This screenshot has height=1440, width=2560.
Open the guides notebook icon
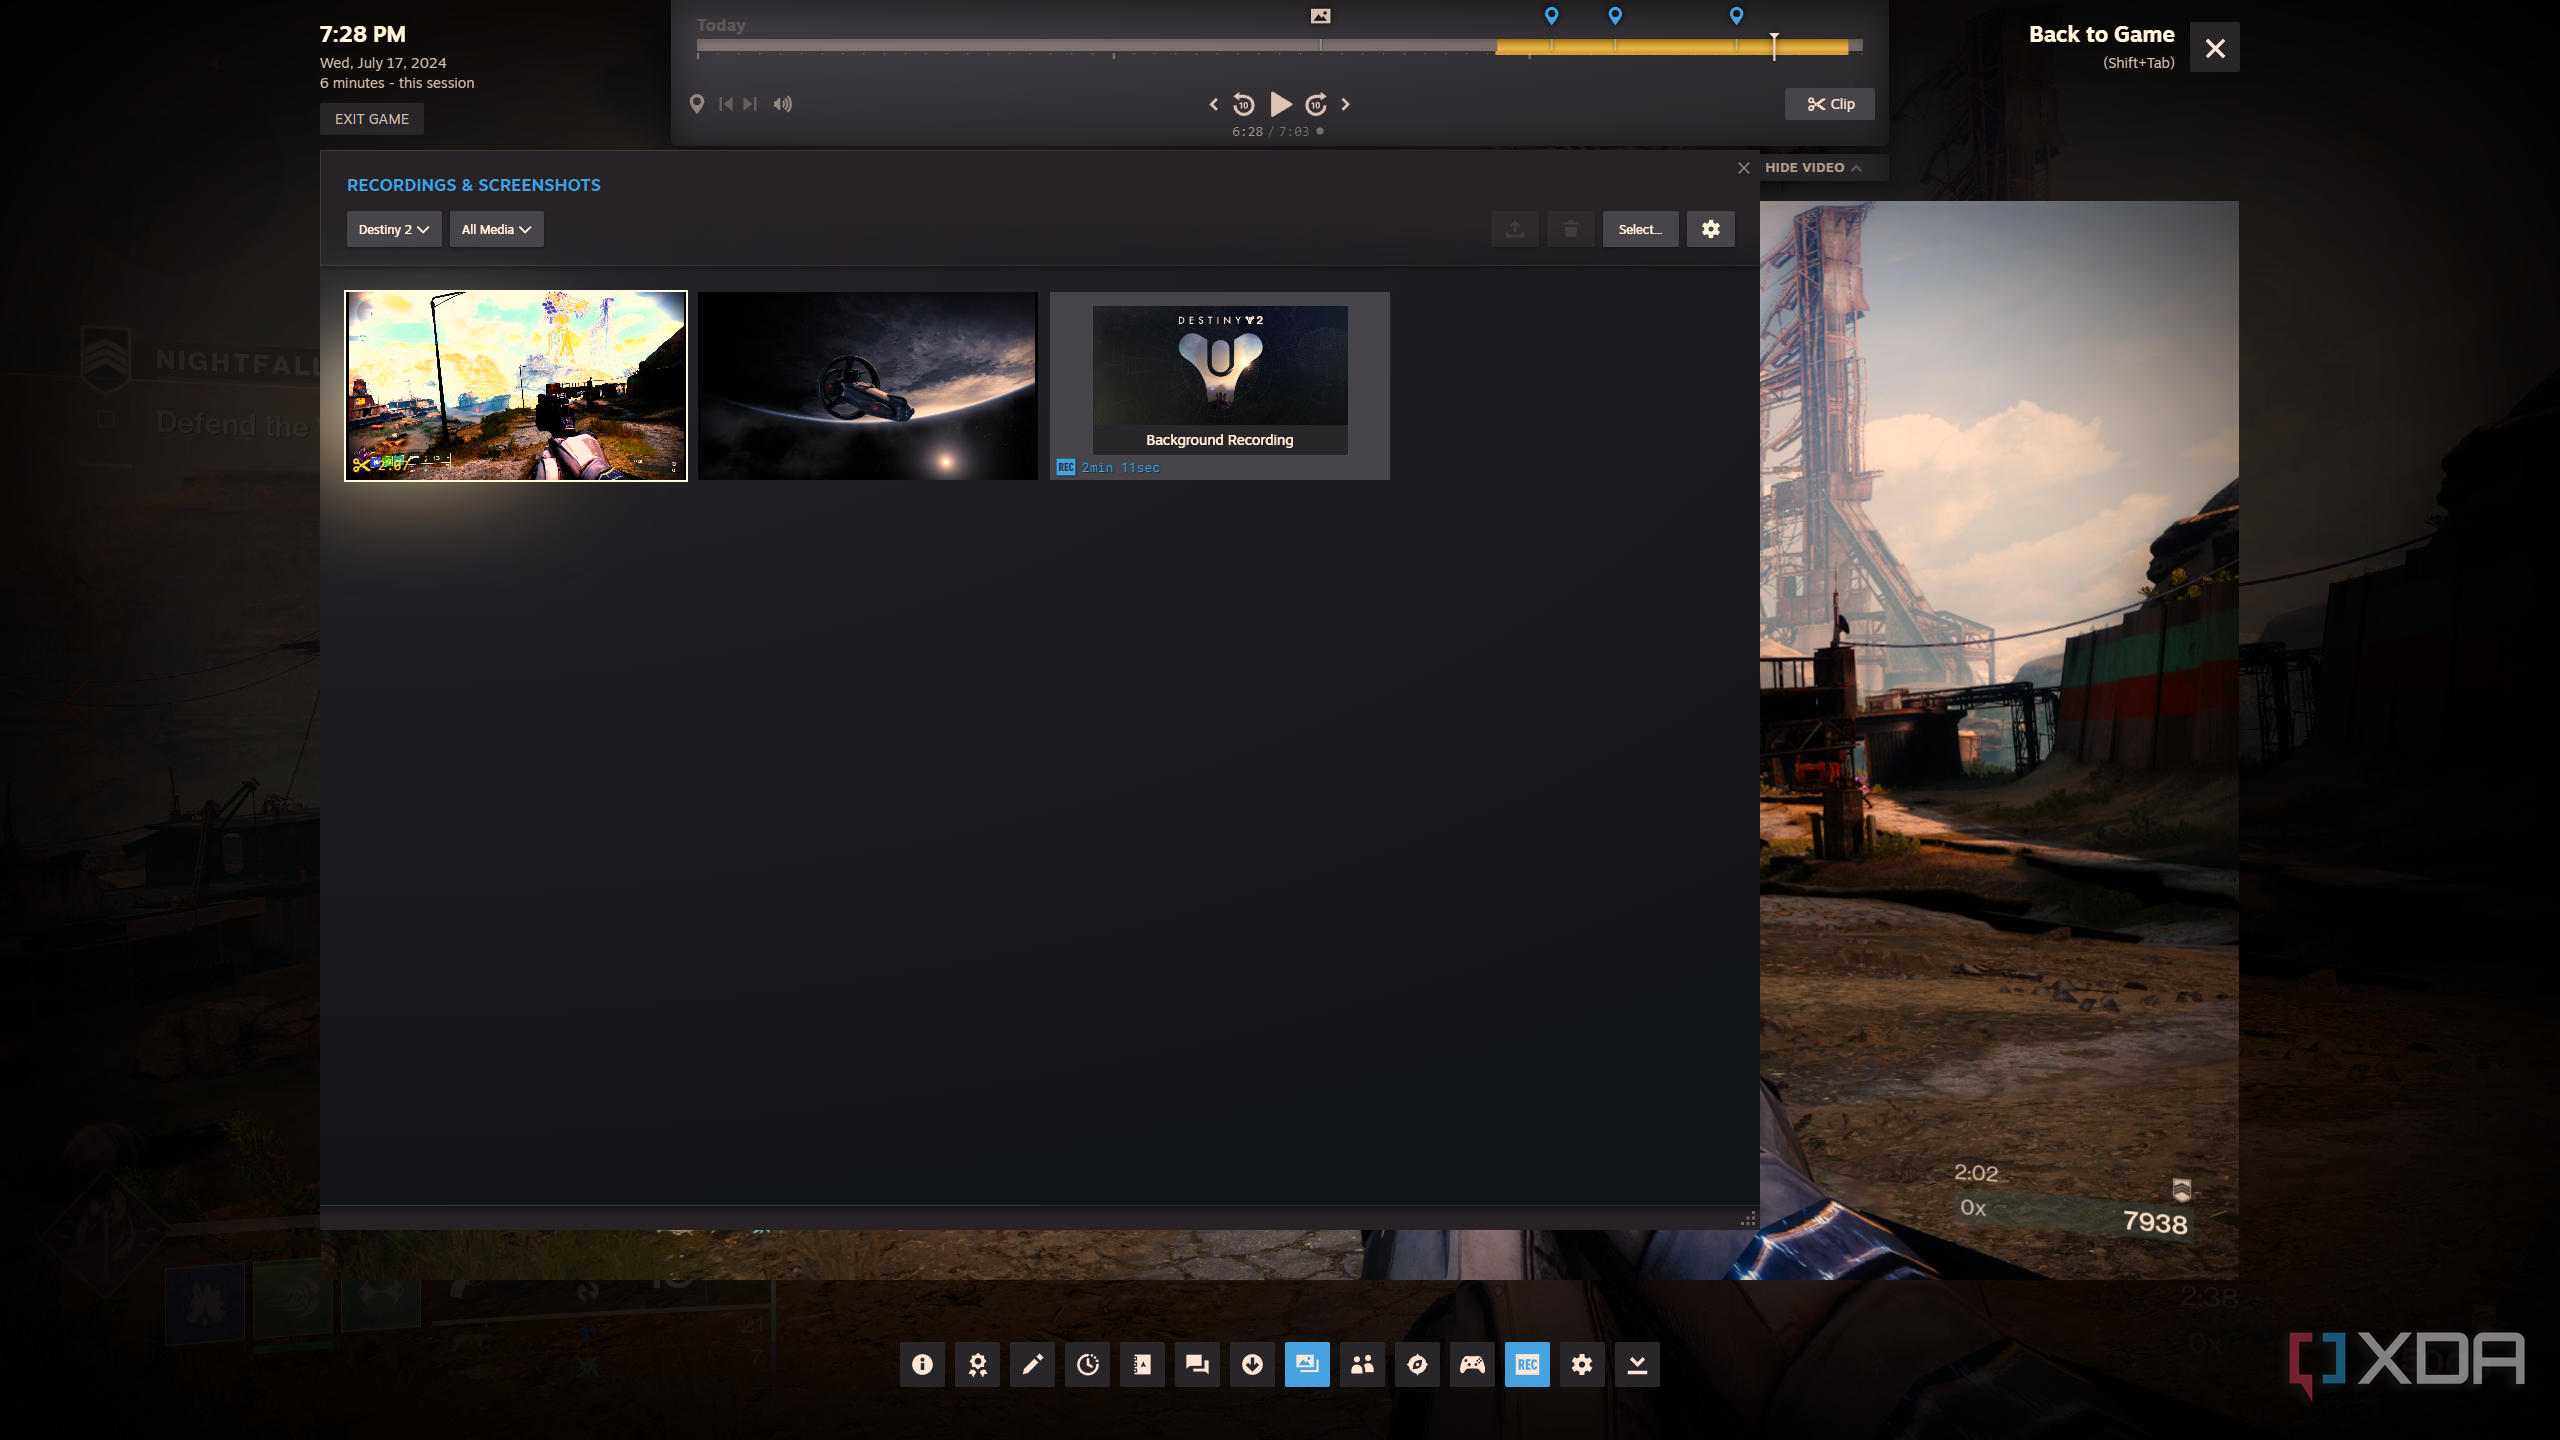pos(1142,1364)
